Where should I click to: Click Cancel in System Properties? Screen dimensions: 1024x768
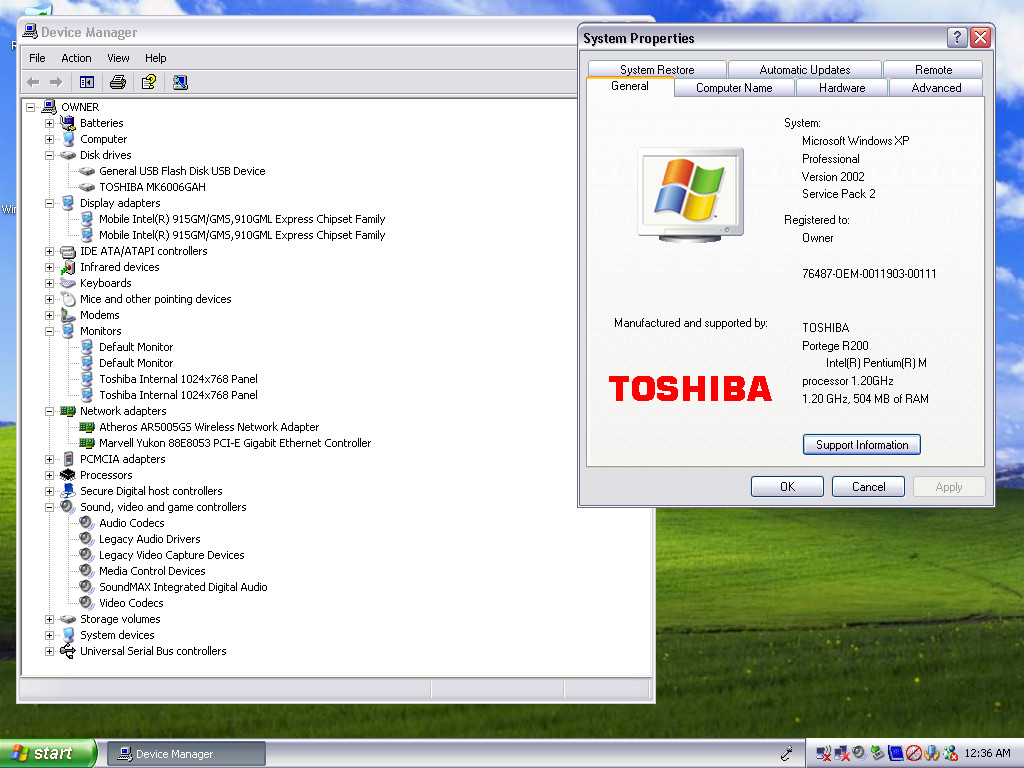pyautogui.click(x=869, y=487)
